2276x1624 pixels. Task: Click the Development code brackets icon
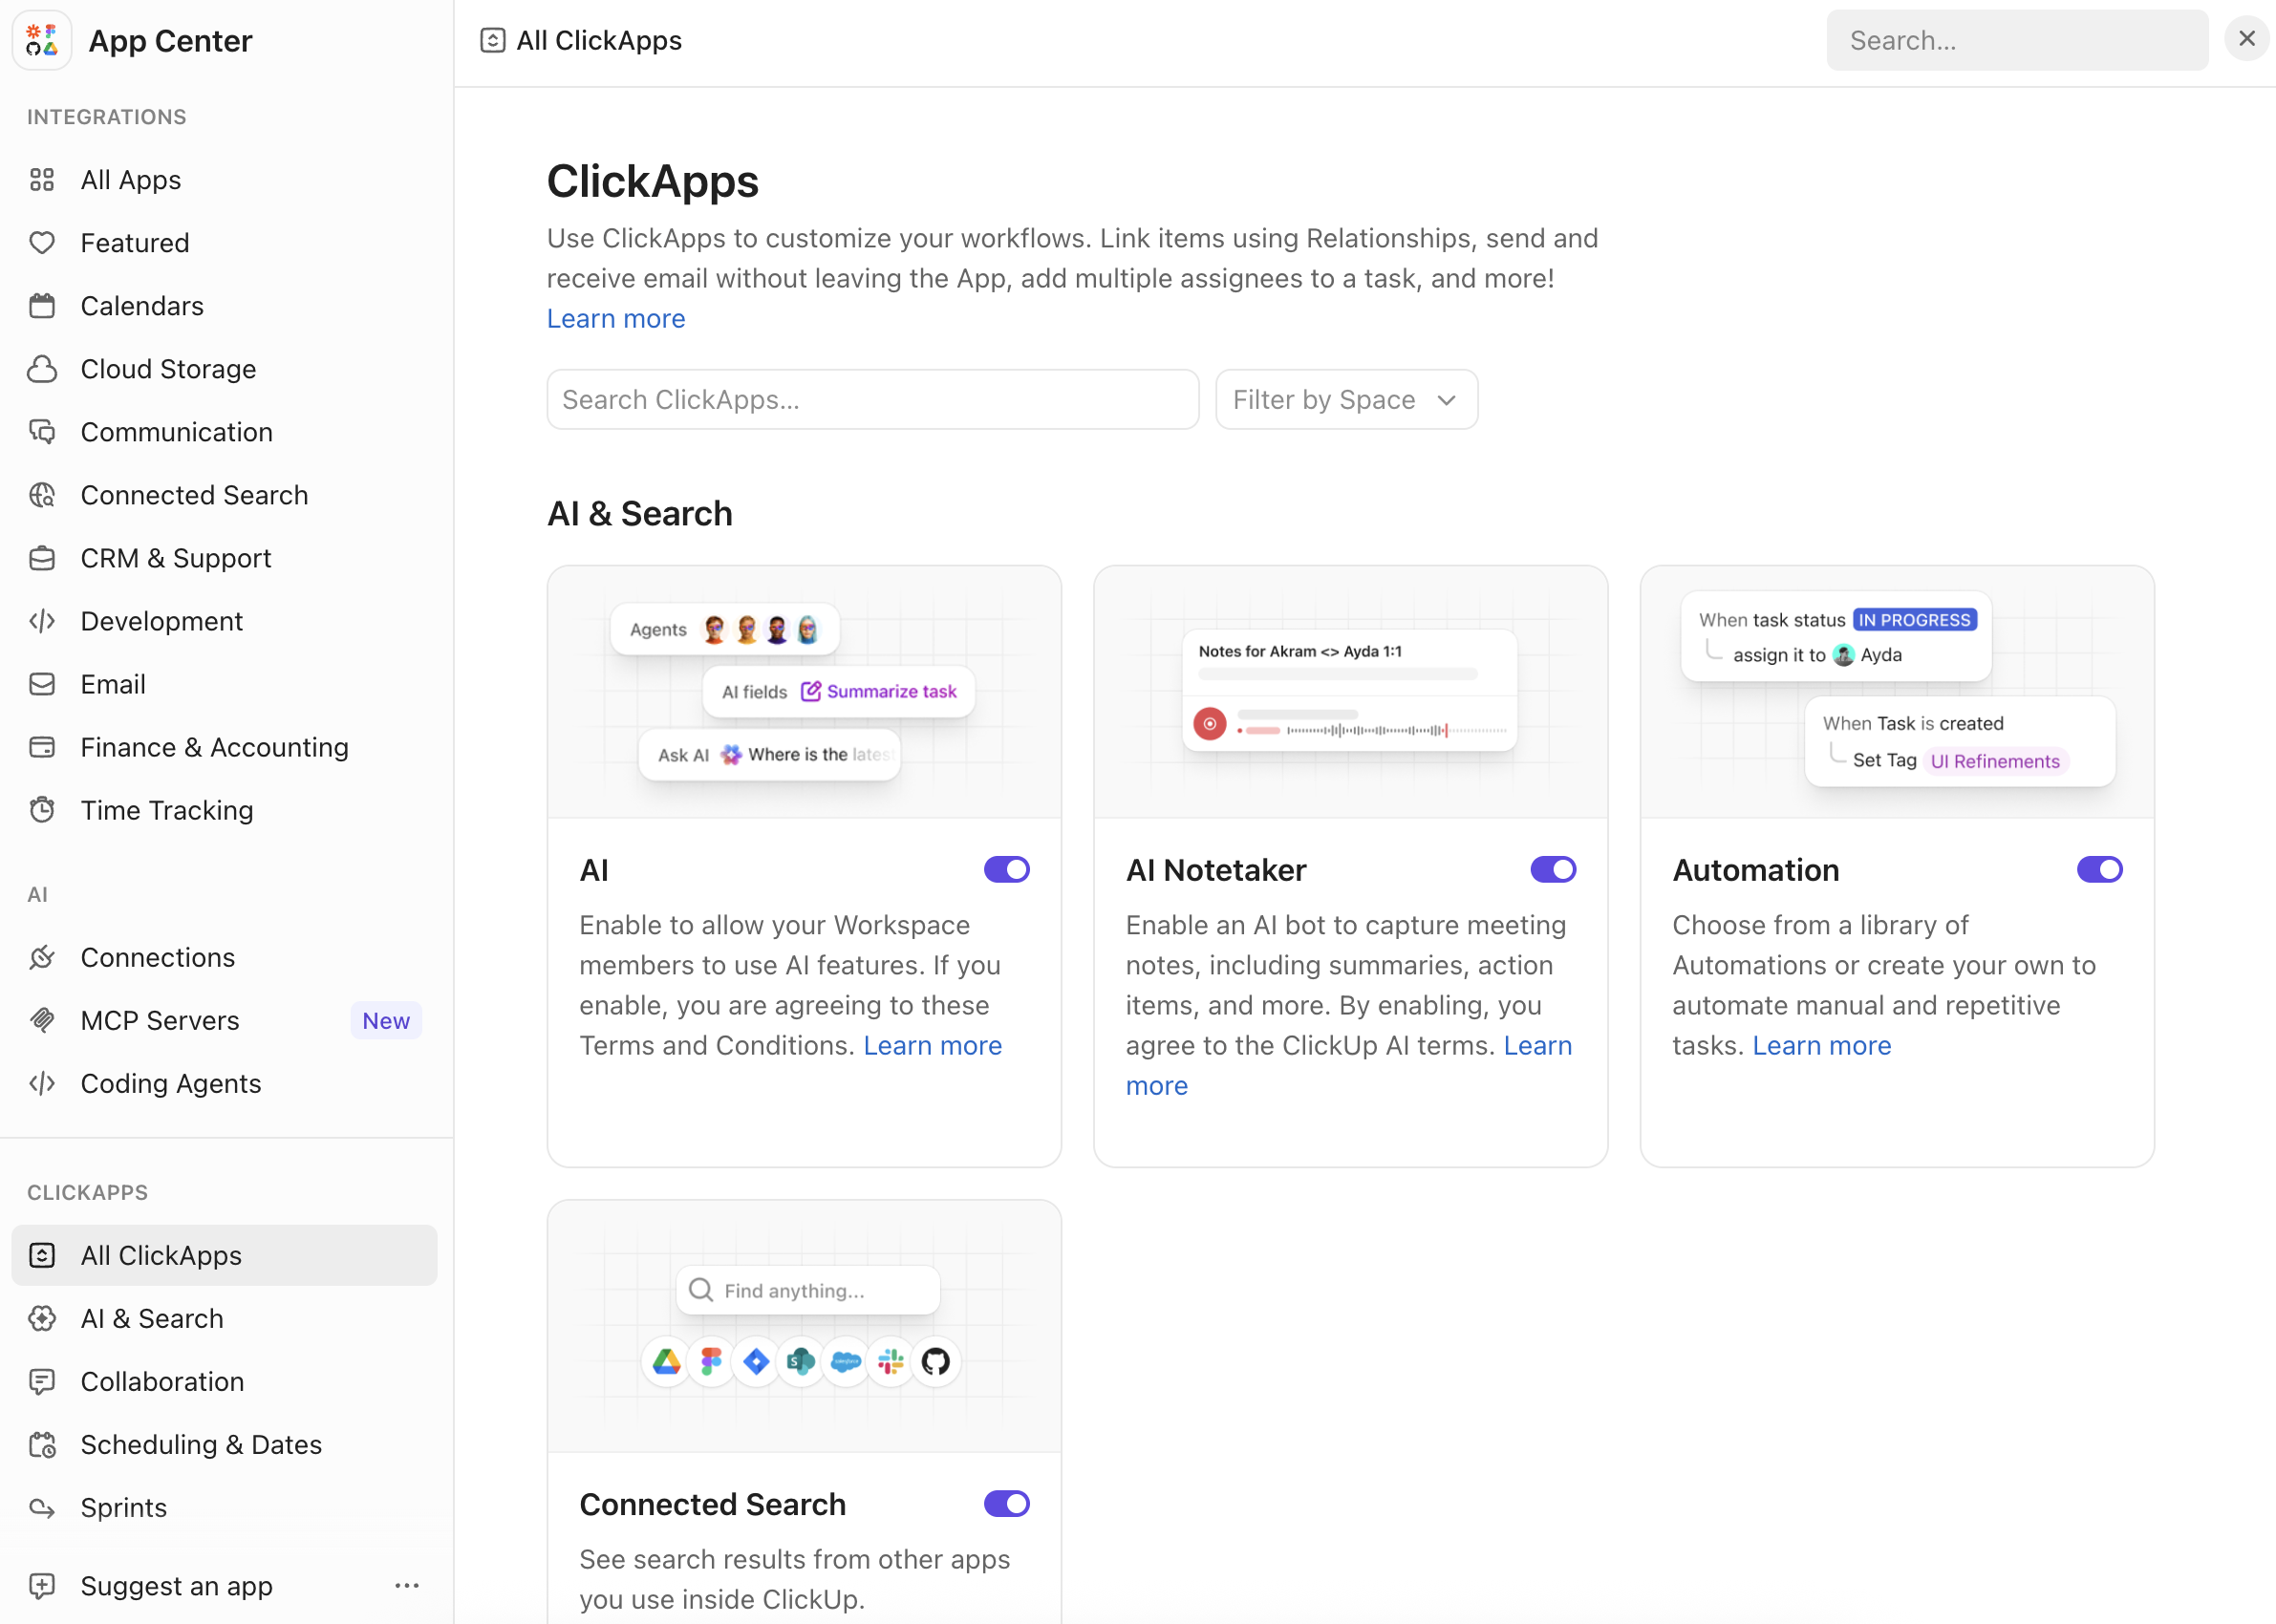coord(42,621)
